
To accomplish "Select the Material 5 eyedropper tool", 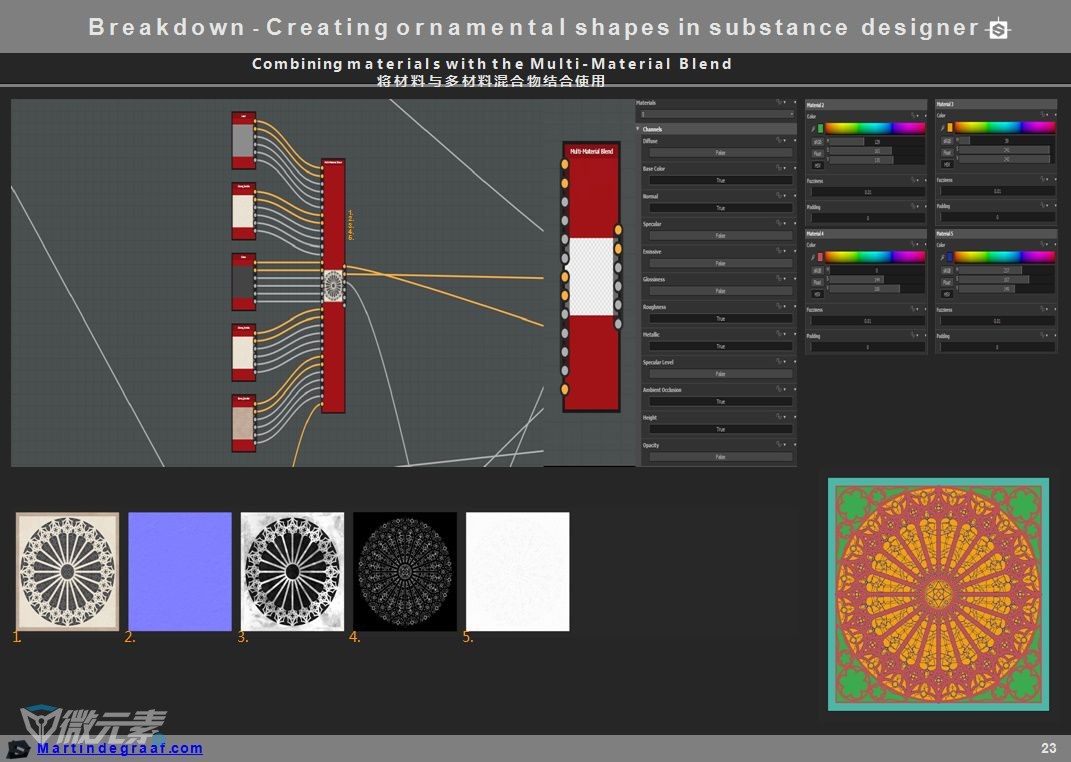I will (x=942, y=257).
